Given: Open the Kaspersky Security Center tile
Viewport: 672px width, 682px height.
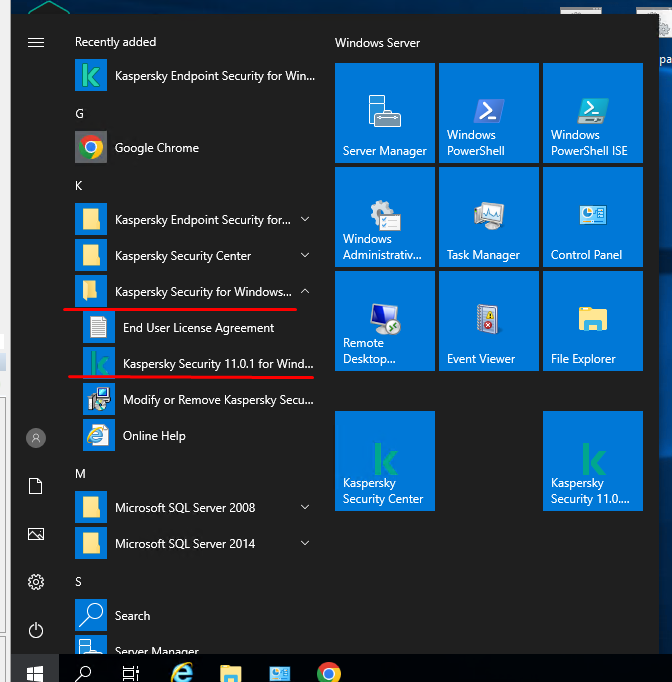Looking at the screenshot, I should tap(385, 461).
